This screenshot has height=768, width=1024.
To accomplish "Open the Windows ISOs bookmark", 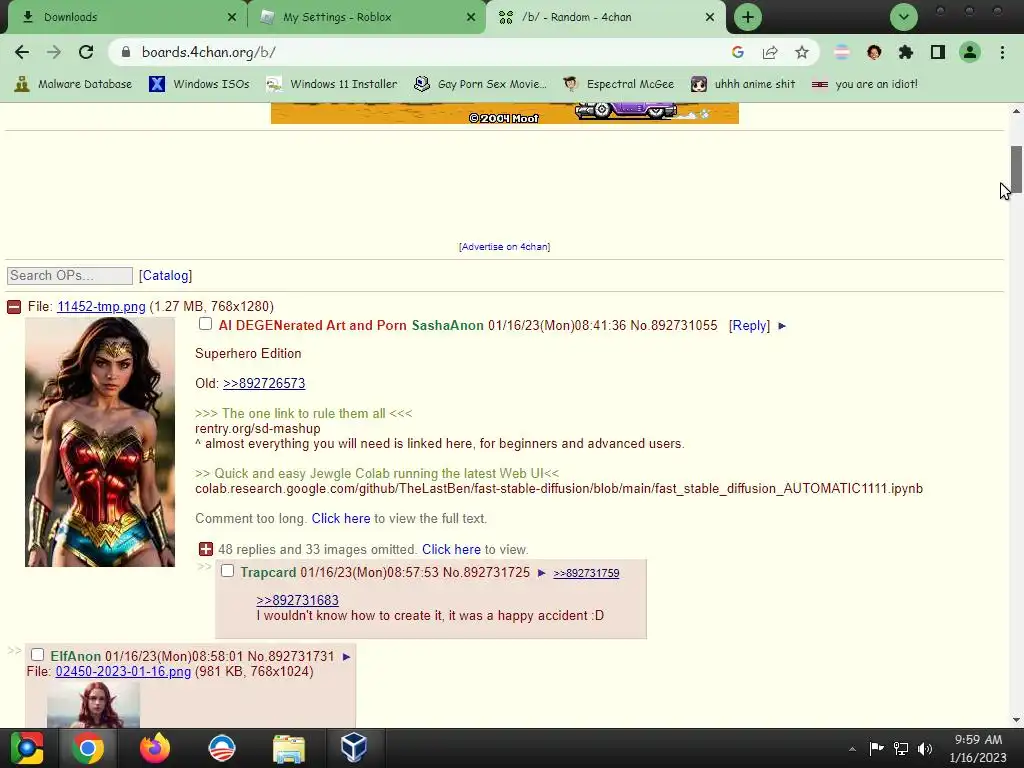I will tap(199, 84).
